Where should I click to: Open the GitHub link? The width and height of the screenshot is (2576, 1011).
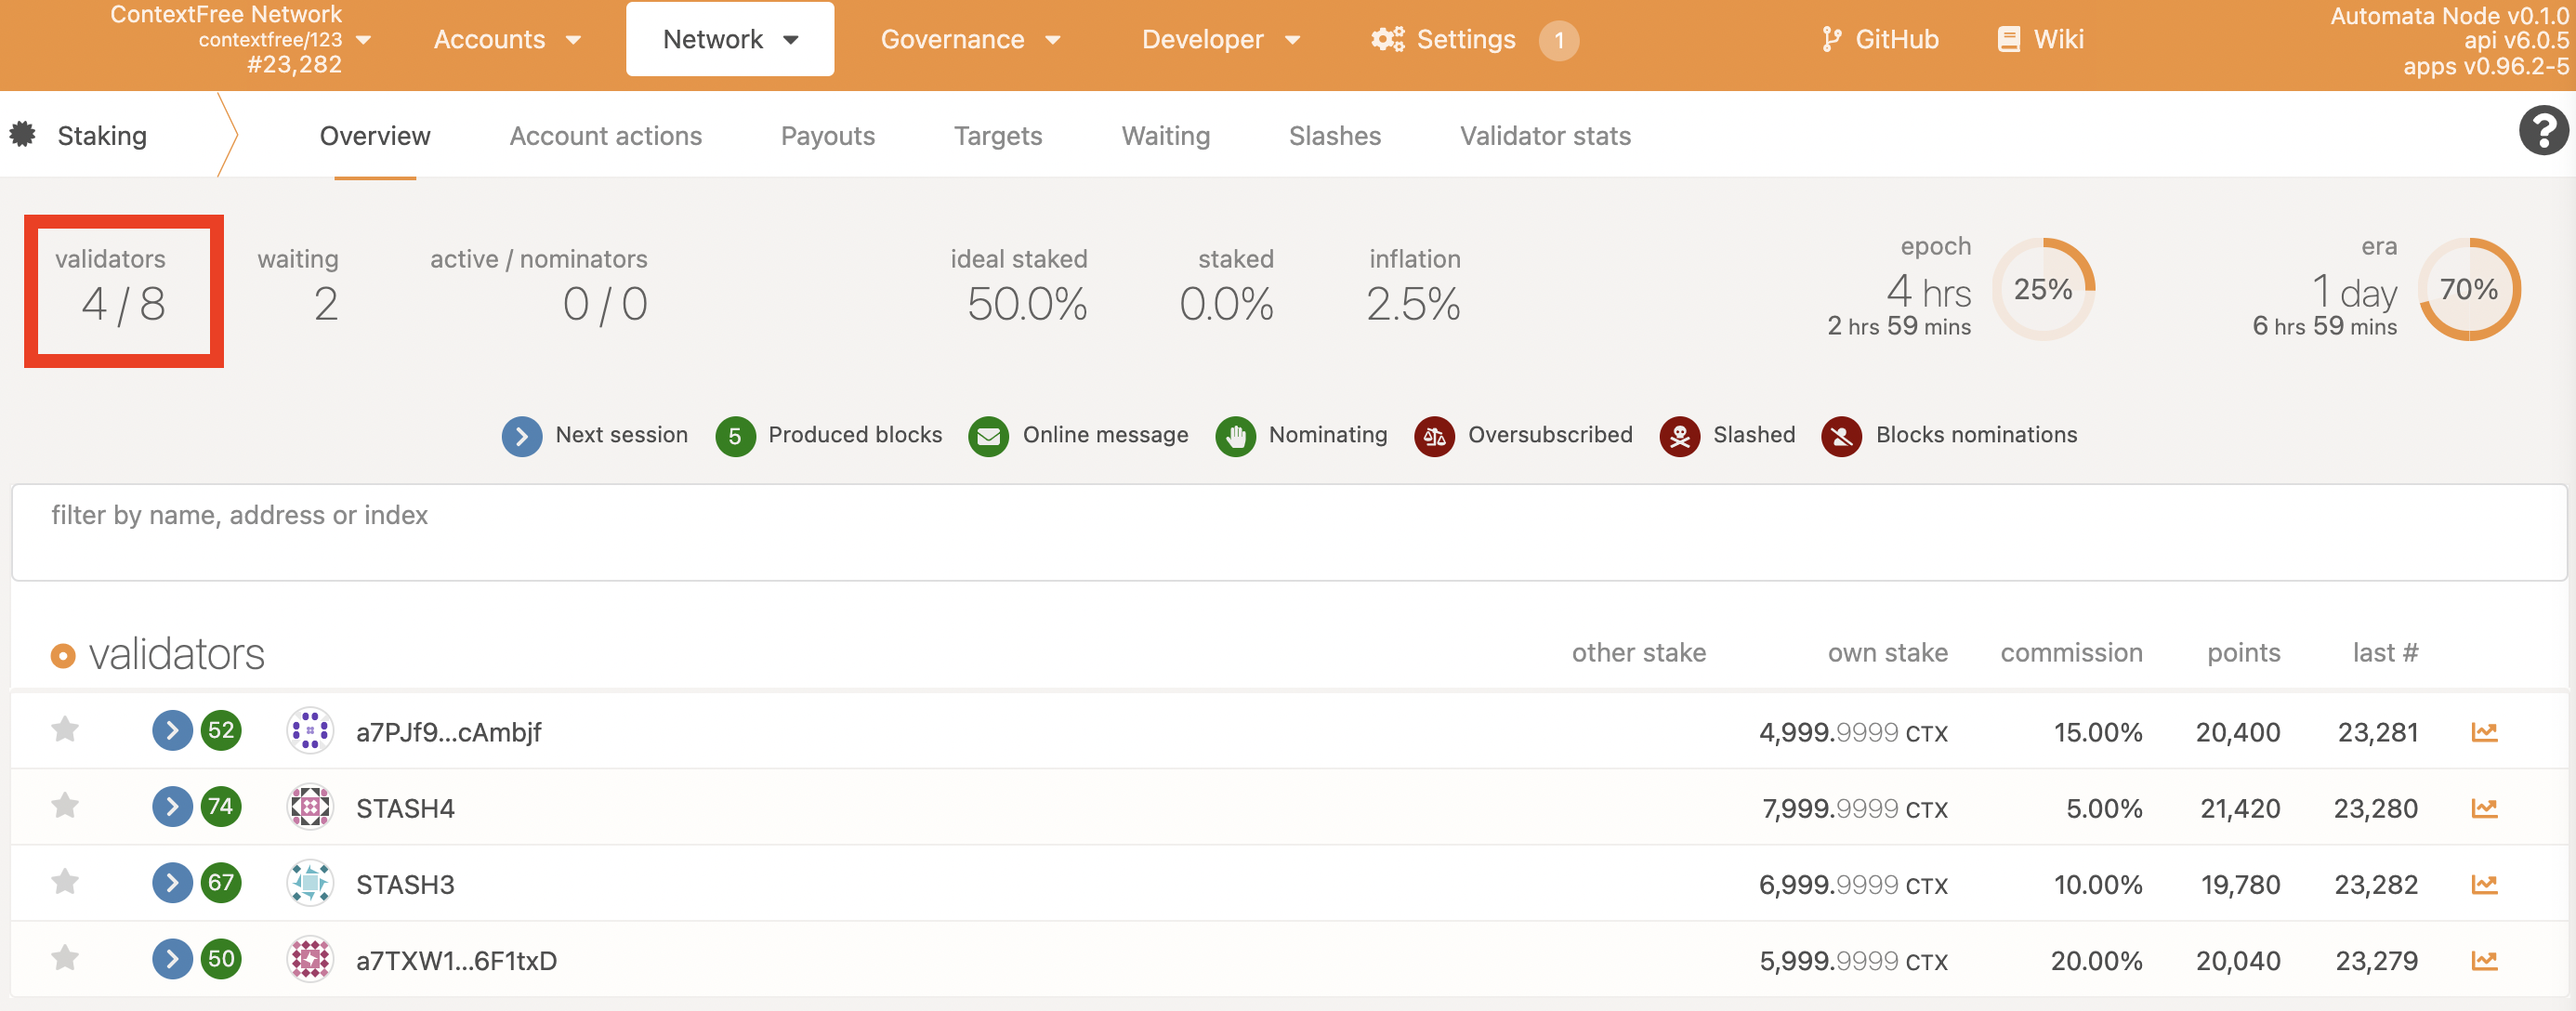coord(1880,40)
